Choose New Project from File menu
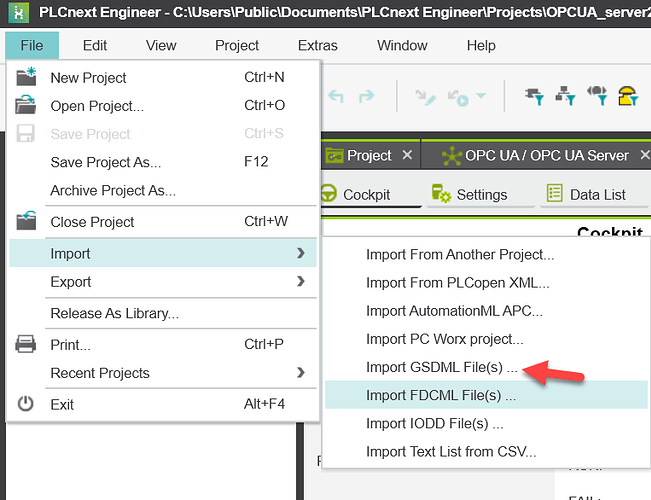 pyautogui.click(x=163, y=78)
